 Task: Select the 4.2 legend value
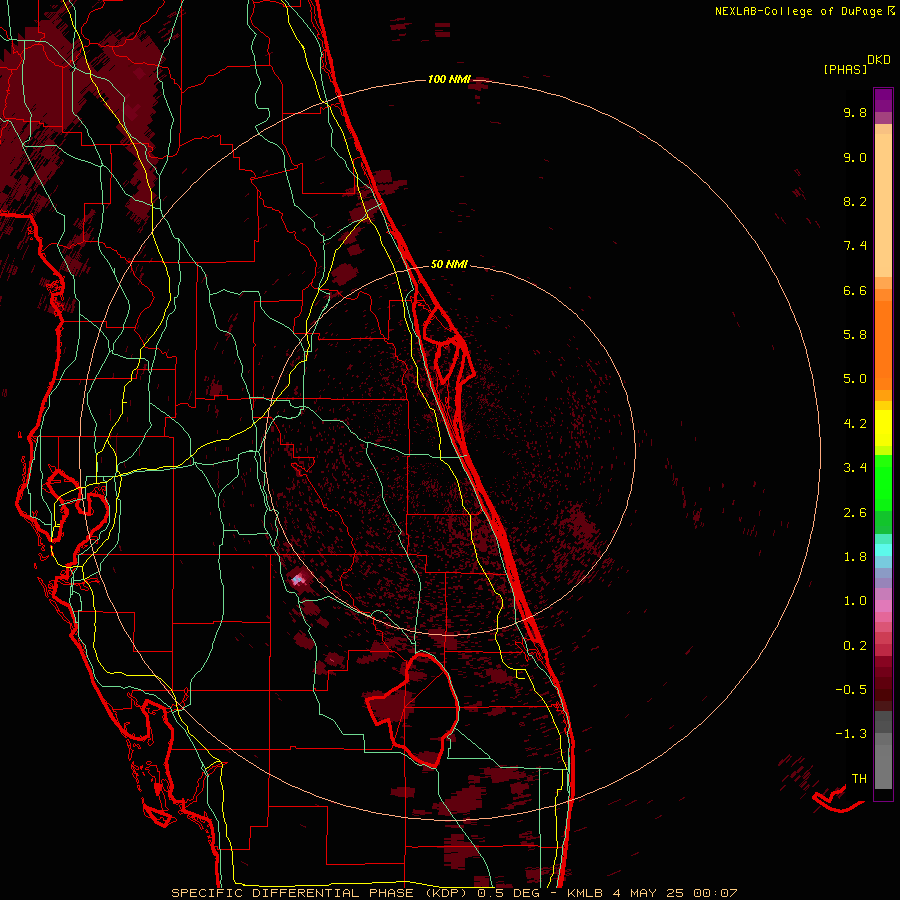click(x=855, y=424)
